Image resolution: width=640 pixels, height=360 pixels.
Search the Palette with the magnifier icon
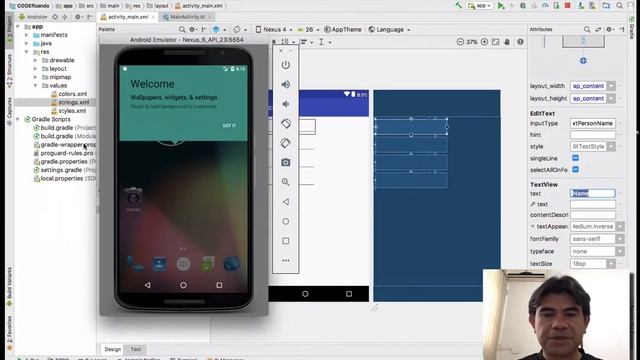pos(182,29)
